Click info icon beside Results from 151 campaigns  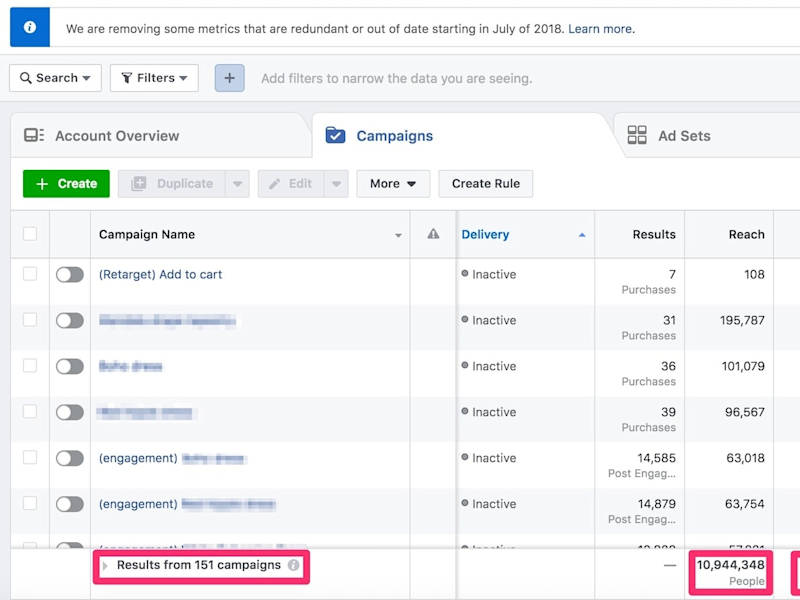coord(293,565)
